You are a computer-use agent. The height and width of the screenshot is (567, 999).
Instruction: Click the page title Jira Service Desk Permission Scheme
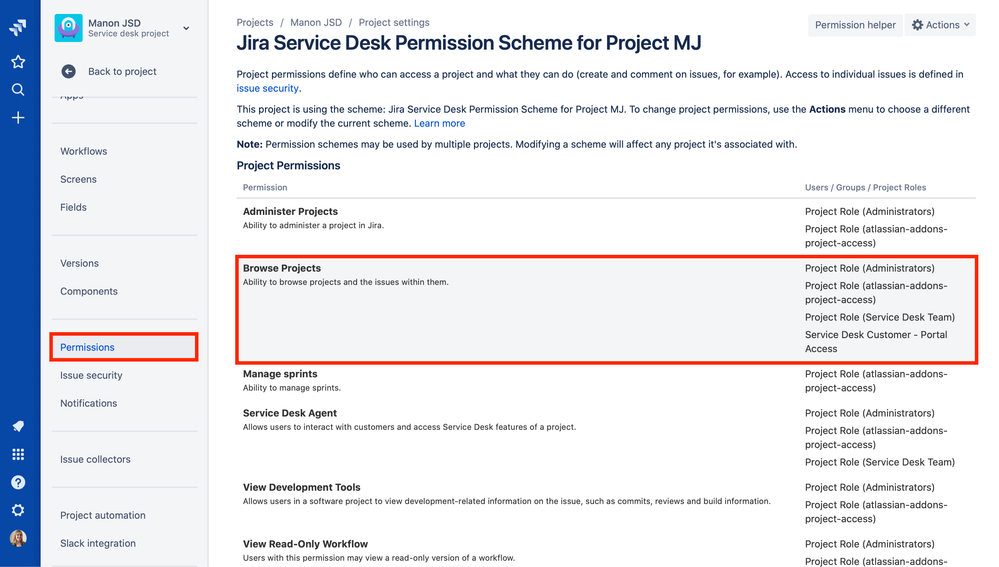pyautogui.click(x=469, y=43)
